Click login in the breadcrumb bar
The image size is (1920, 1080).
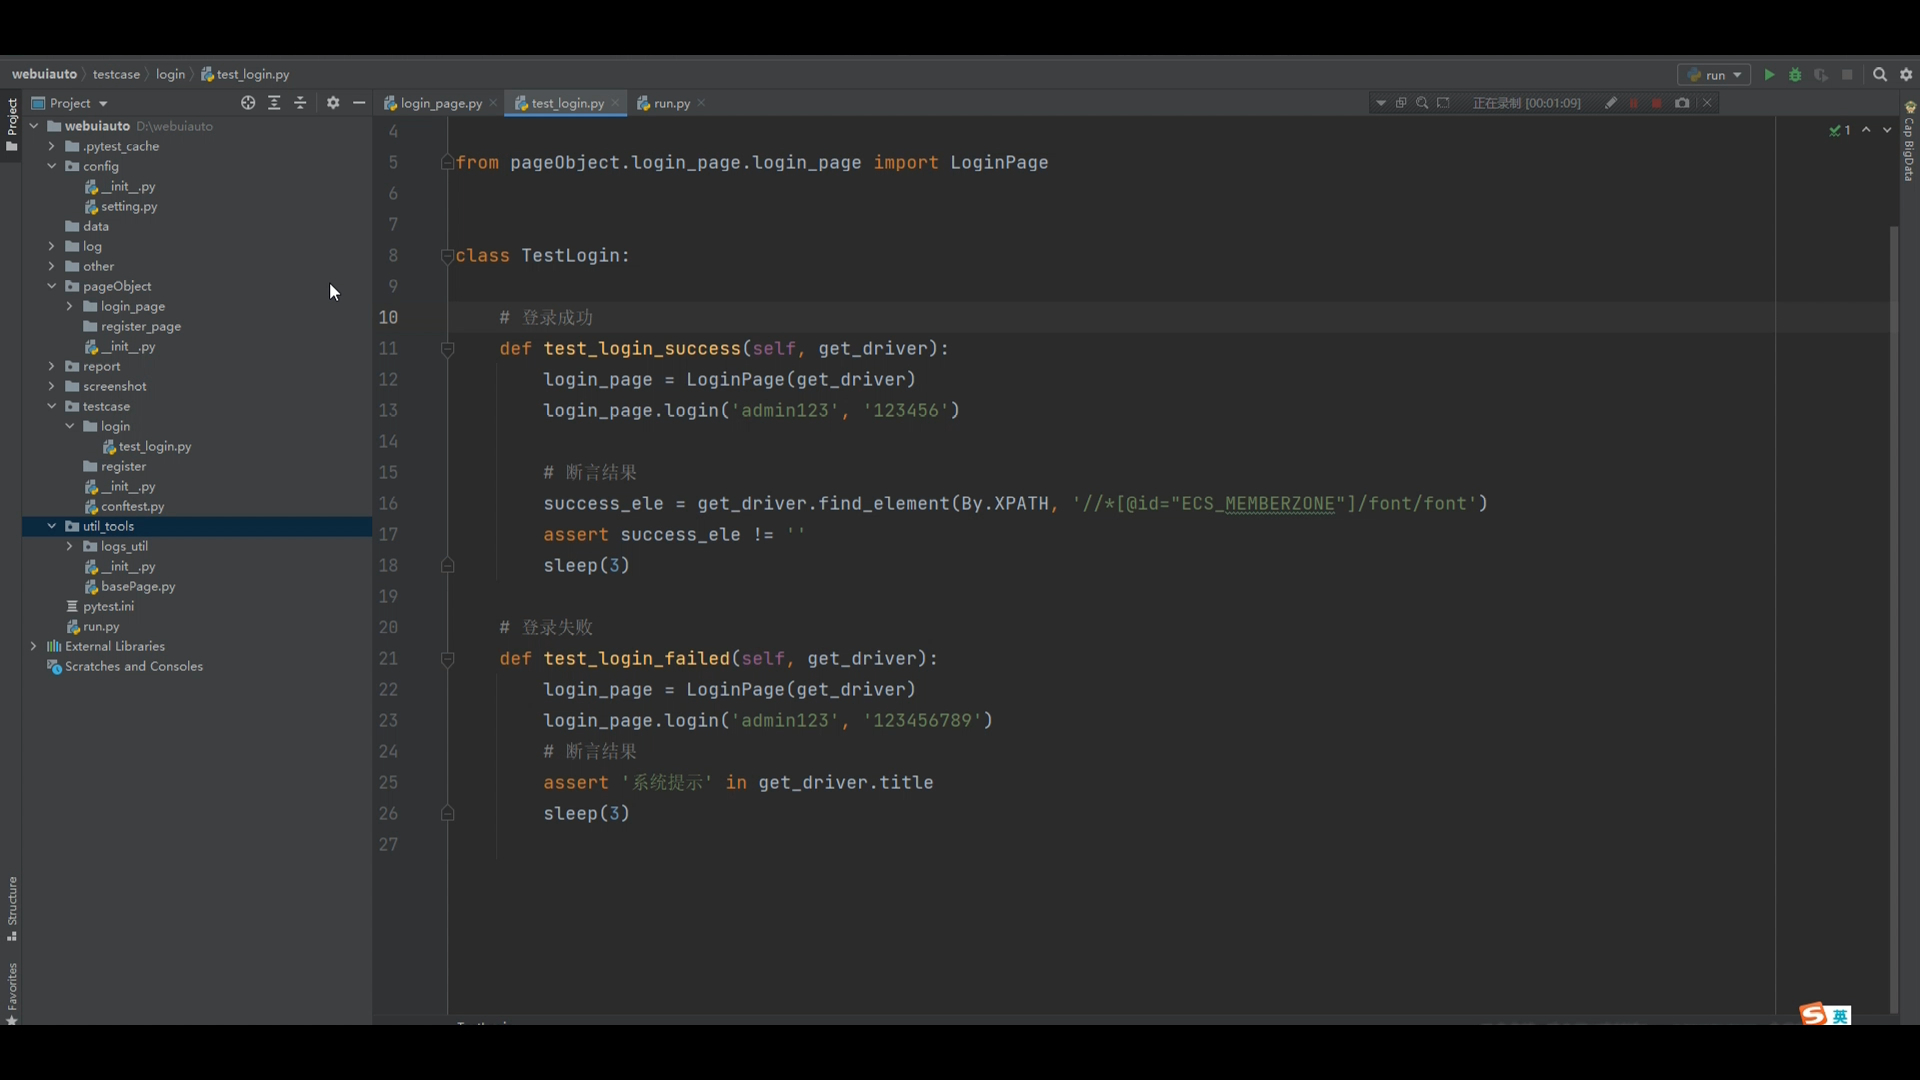pyautogui.click(x=170, y=74)
